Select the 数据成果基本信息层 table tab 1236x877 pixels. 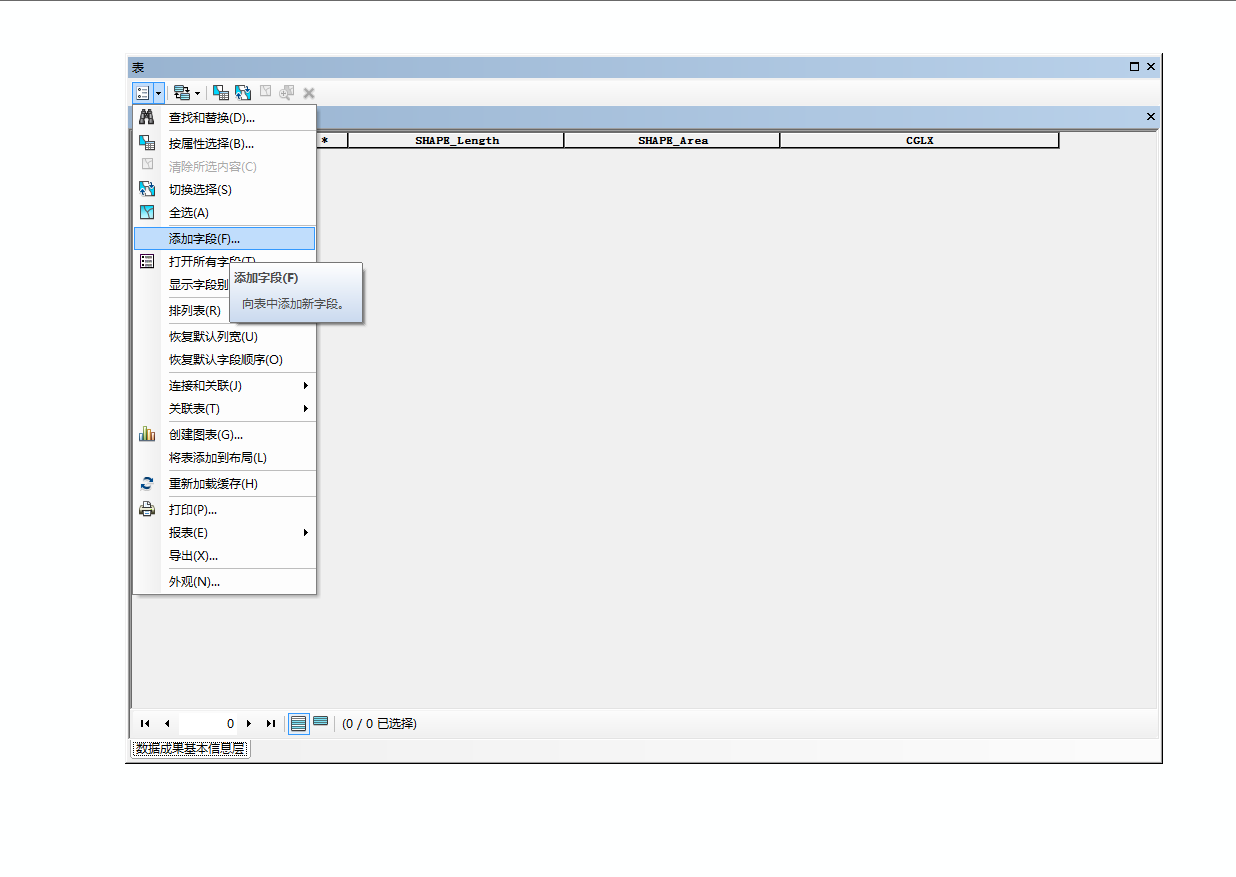[x=190, y=748]
